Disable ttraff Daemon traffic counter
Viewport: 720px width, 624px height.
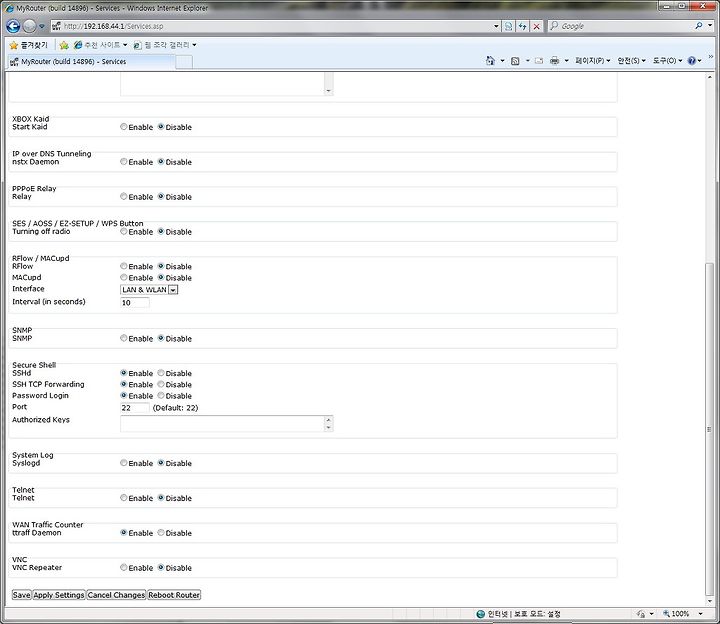(161, 533)
